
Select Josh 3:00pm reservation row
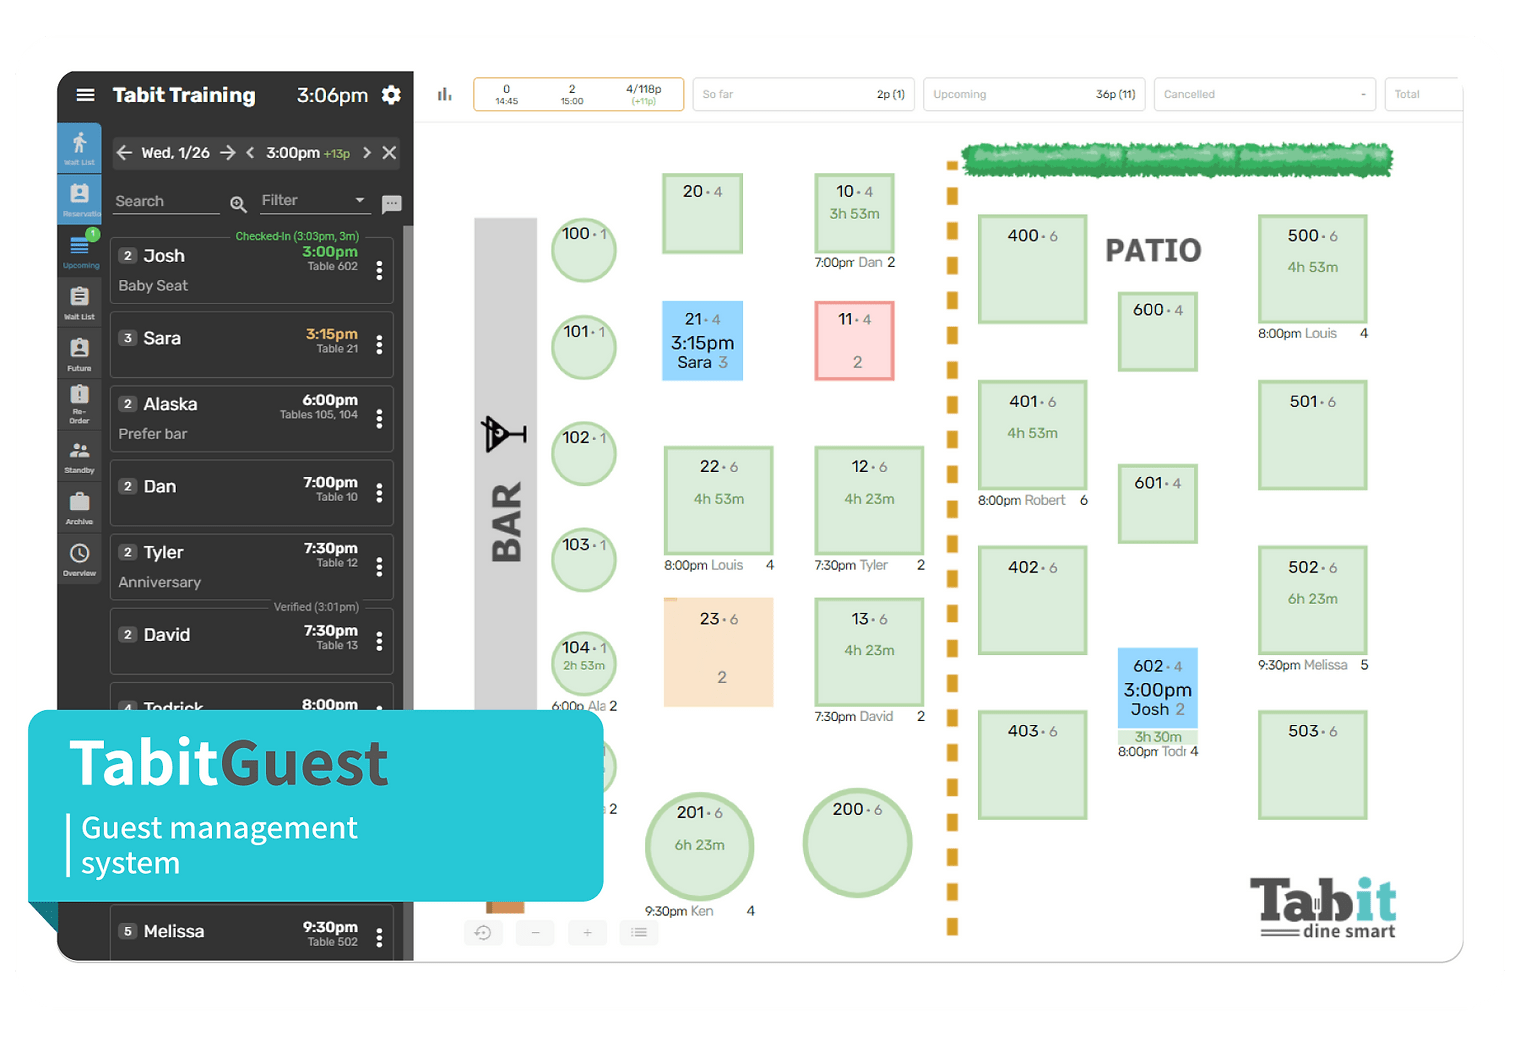251,270
